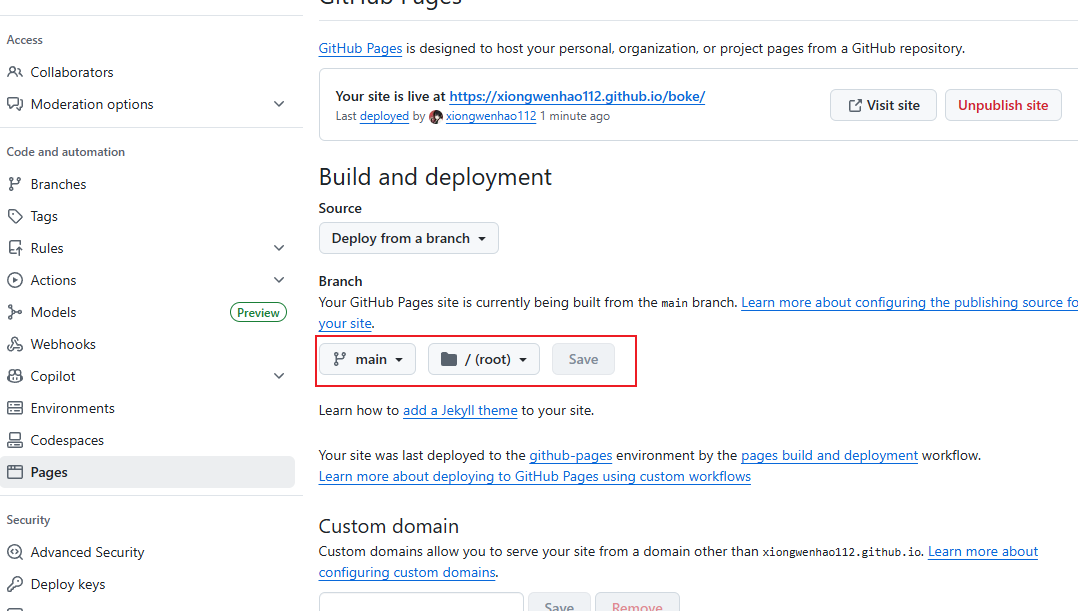1078x611 pixels.
Task: Expand the Copilot submenu chevron
Action: tap(279, 376)
